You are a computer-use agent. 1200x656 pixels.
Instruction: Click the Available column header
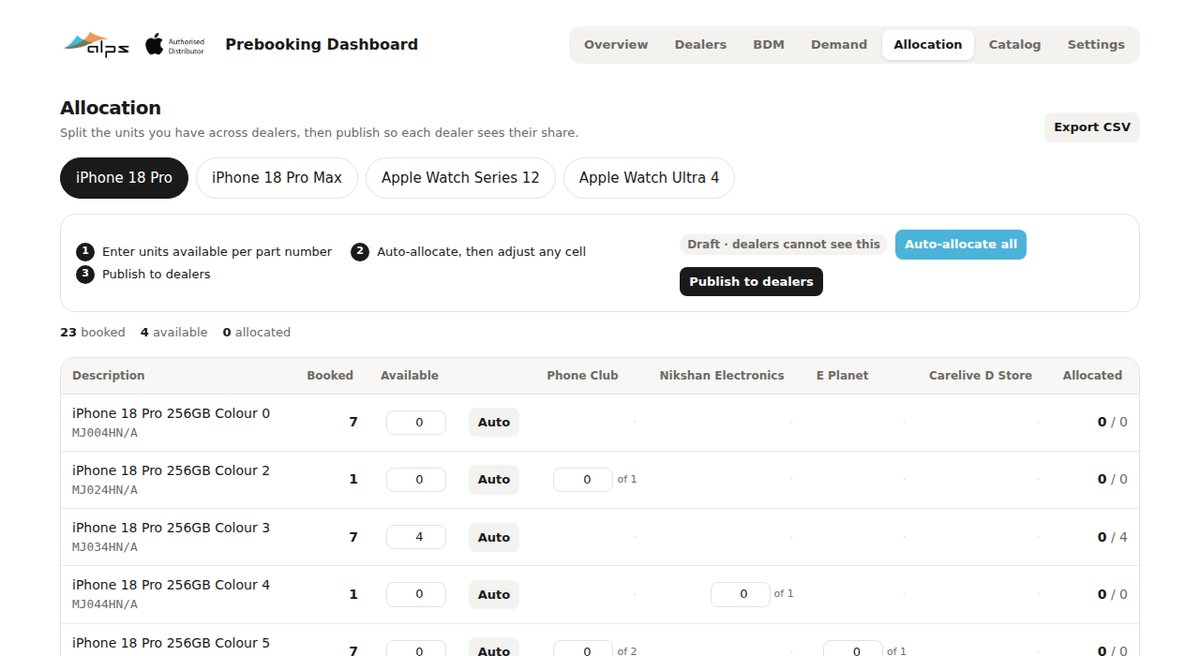410,376
